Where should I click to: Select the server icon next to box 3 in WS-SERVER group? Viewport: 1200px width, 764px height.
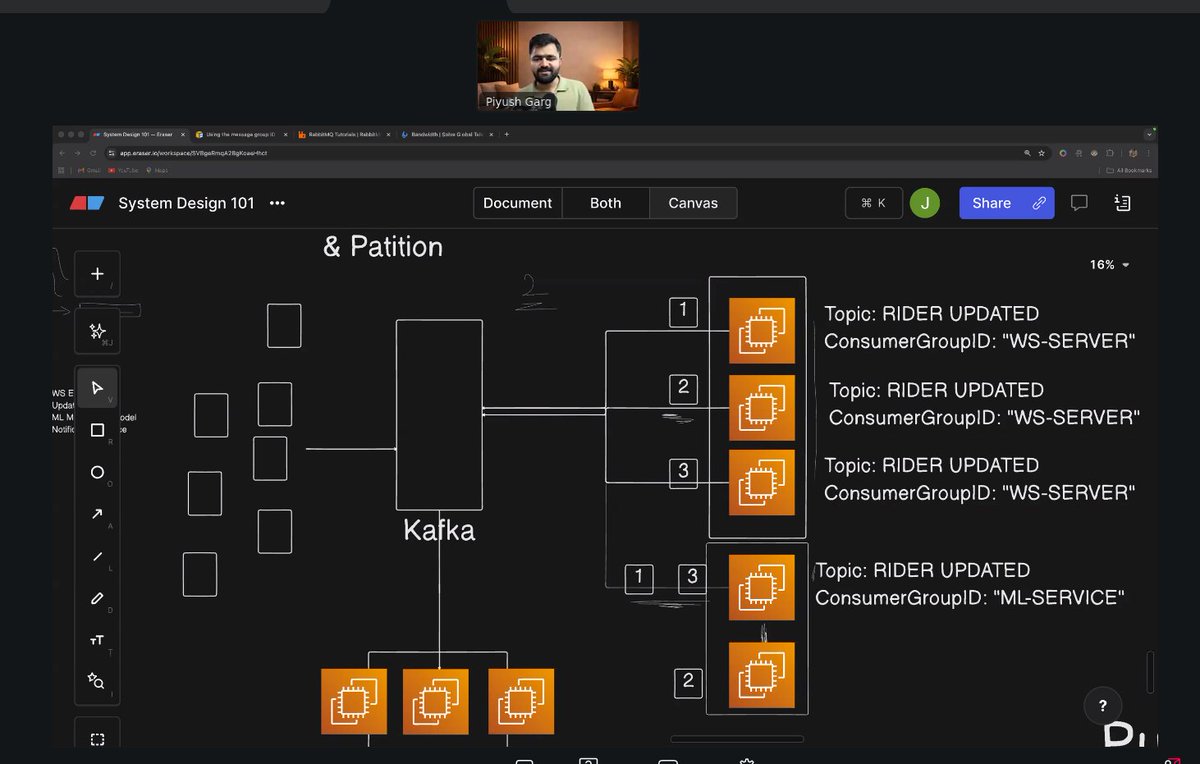(761, 482)
